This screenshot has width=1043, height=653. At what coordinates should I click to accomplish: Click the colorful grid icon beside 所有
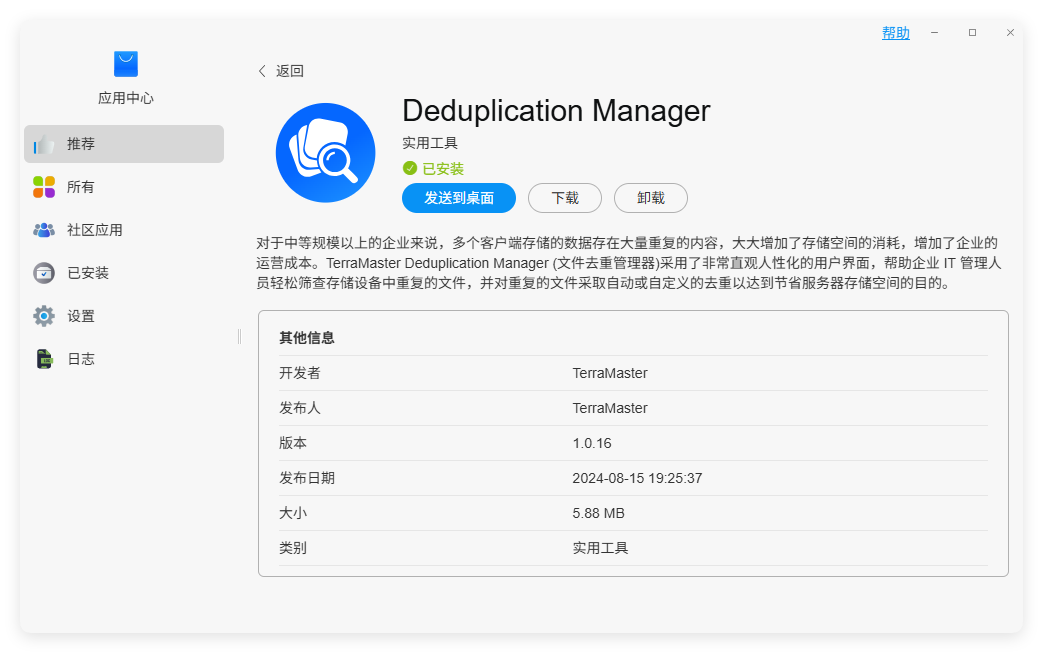pyautogui.click(x=44, y=187)
